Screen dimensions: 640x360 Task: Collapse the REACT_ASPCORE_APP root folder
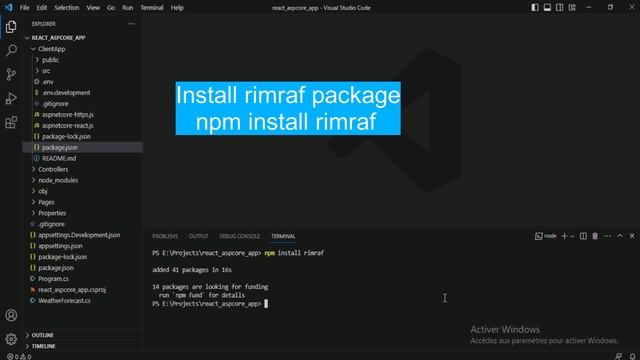tap(82, 38)
